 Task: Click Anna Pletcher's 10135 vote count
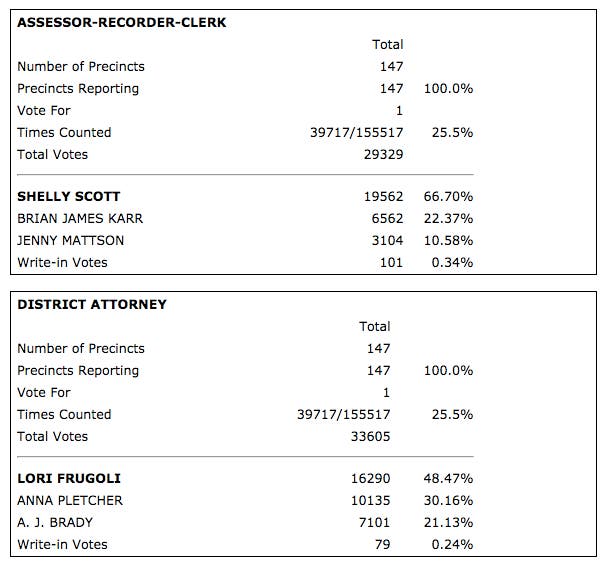click(x=370, y=500)
